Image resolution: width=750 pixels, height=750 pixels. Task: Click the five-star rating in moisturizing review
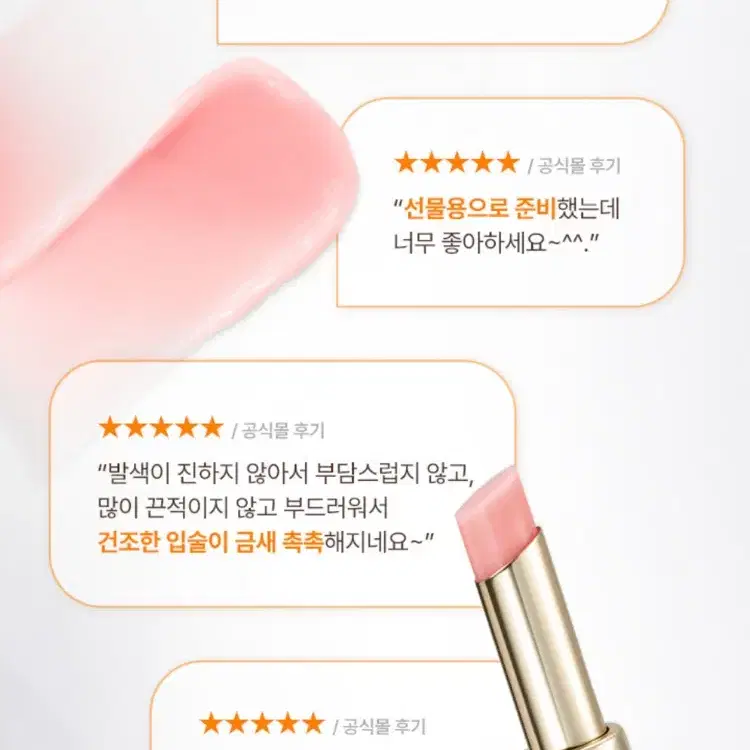click(161, 427)
